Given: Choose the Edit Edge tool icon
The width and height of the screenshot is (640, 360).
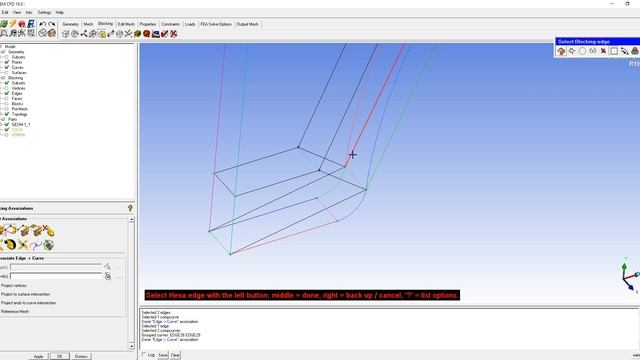Looking at the screenshot, I should pyautogui.click(x=129, y=34).
